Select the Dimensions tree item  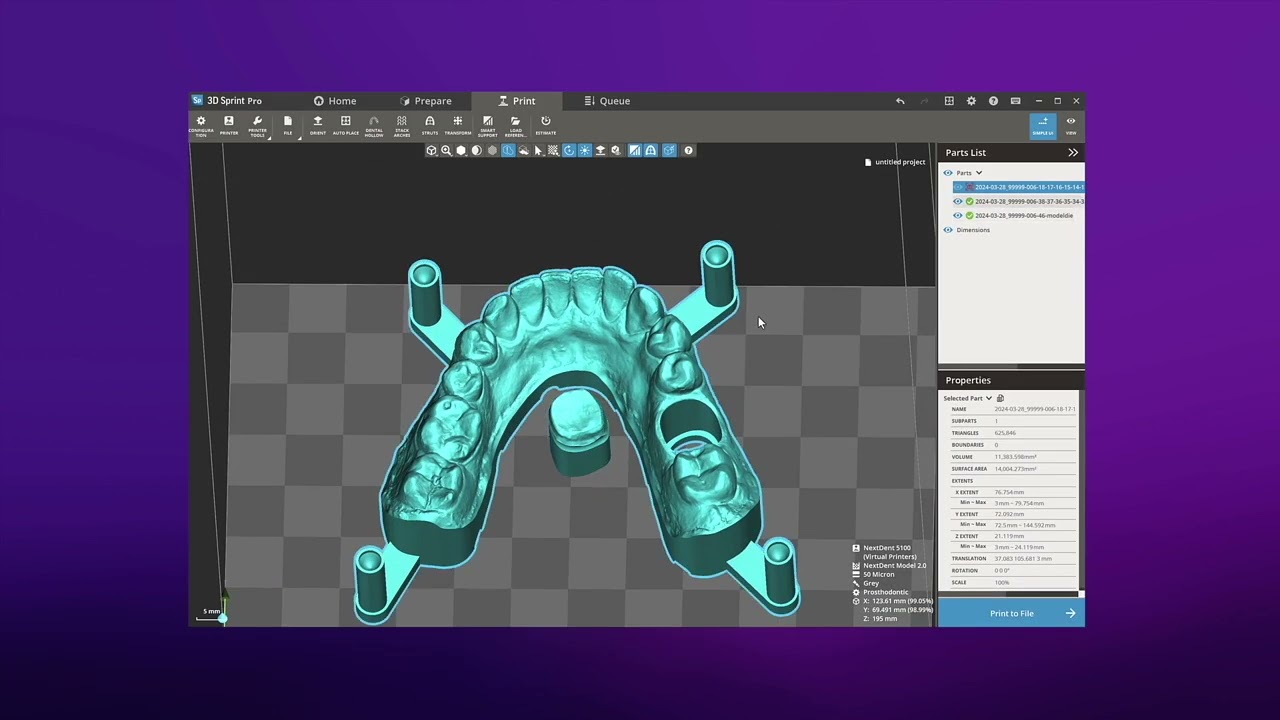pos(973,230)
